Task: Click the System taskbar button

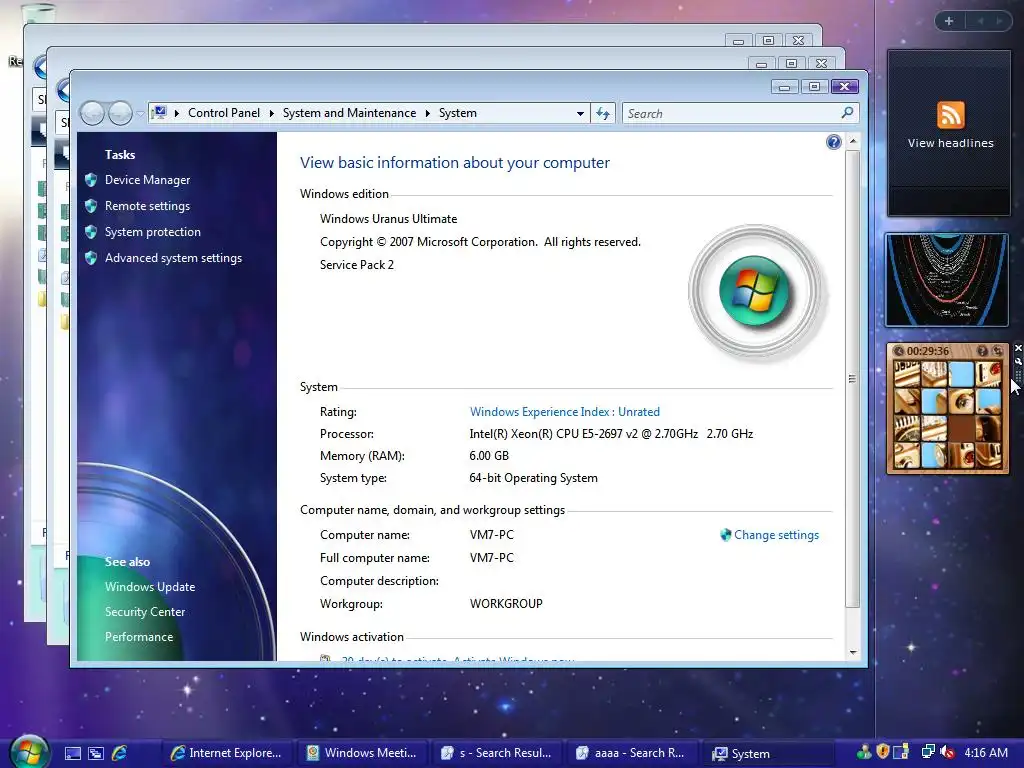Action: (768, 753)
